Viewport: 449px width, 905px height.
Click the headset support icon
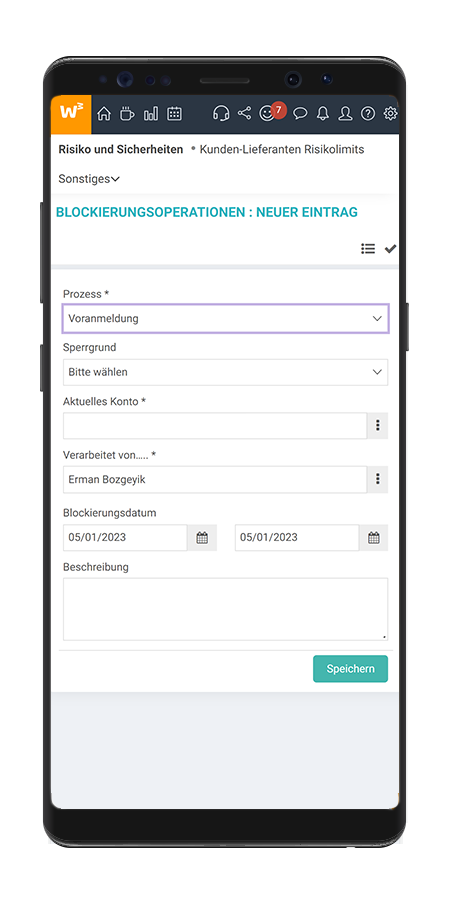(x=220, y=113)
